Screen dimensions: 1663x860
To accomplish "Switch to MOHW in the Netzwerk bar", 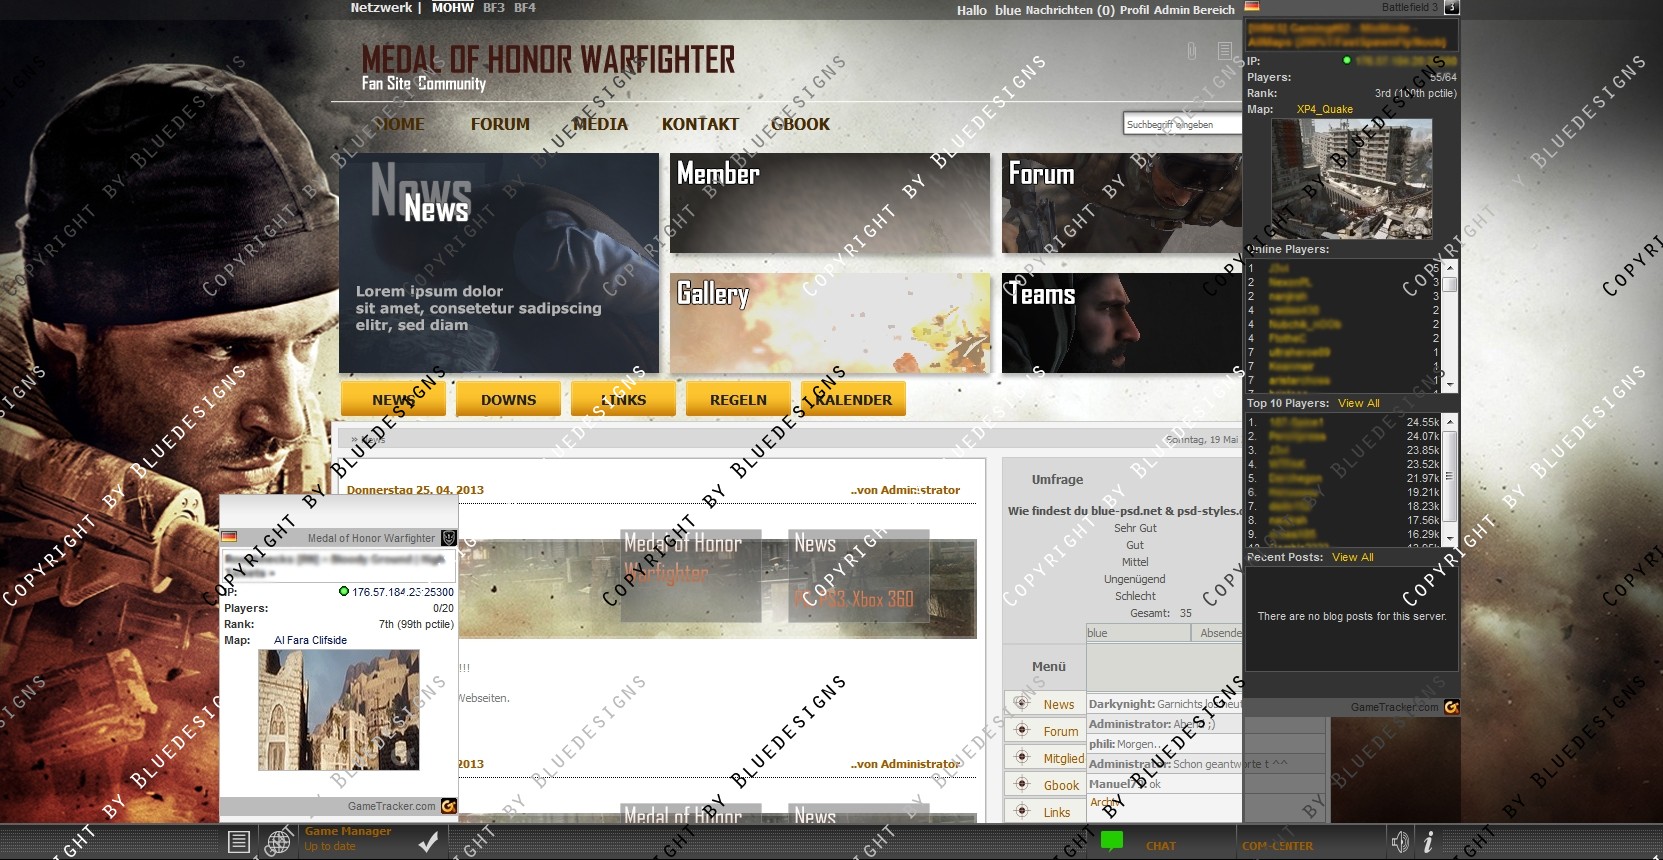I will [x=452, y=8].
